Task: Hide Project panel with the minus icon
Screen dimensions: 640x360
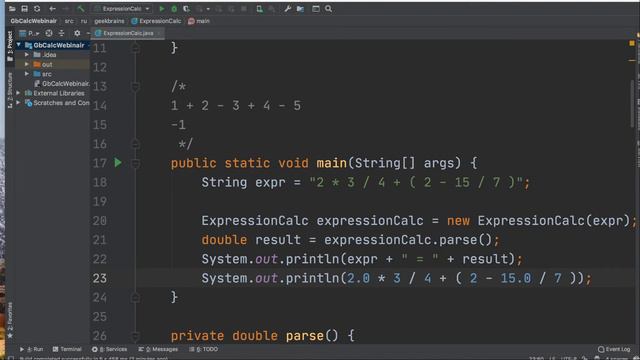Action: (88, 33)
